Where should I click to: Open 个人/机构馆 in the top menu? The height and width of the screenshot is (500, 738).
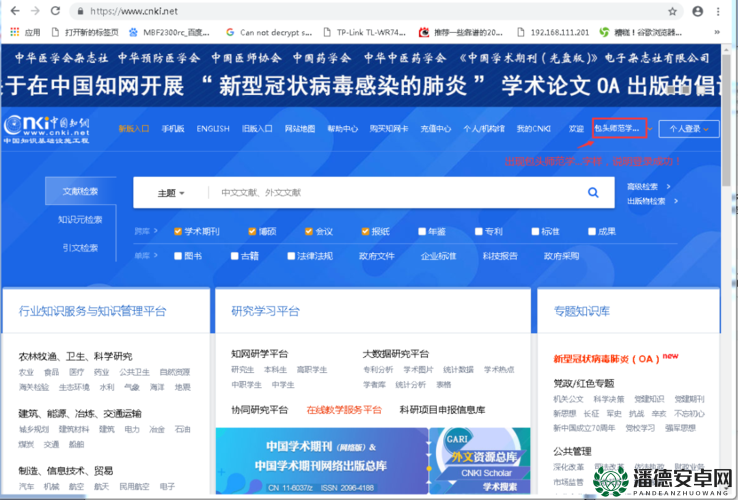coord(483,129)
